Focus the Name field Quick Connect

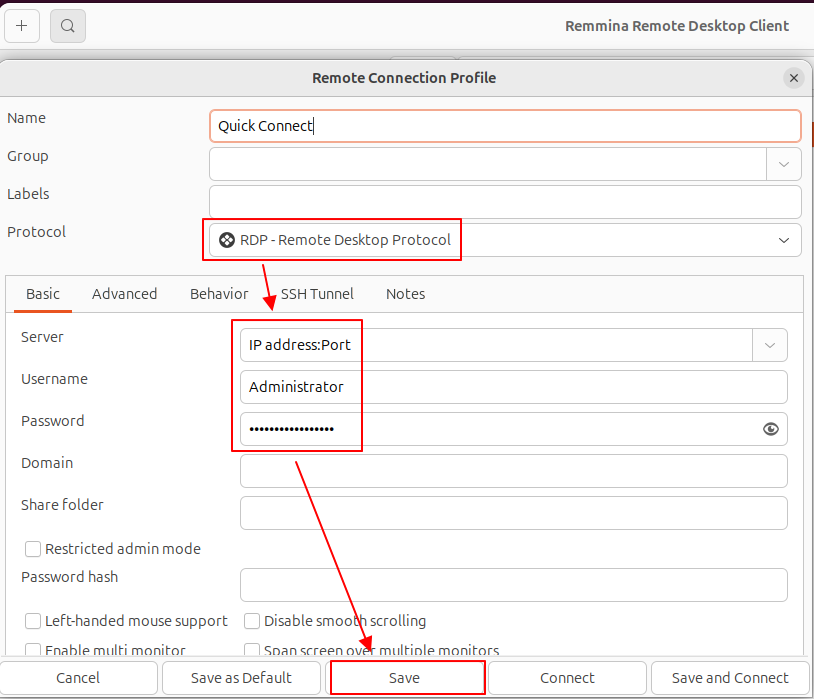coord(505,126)
